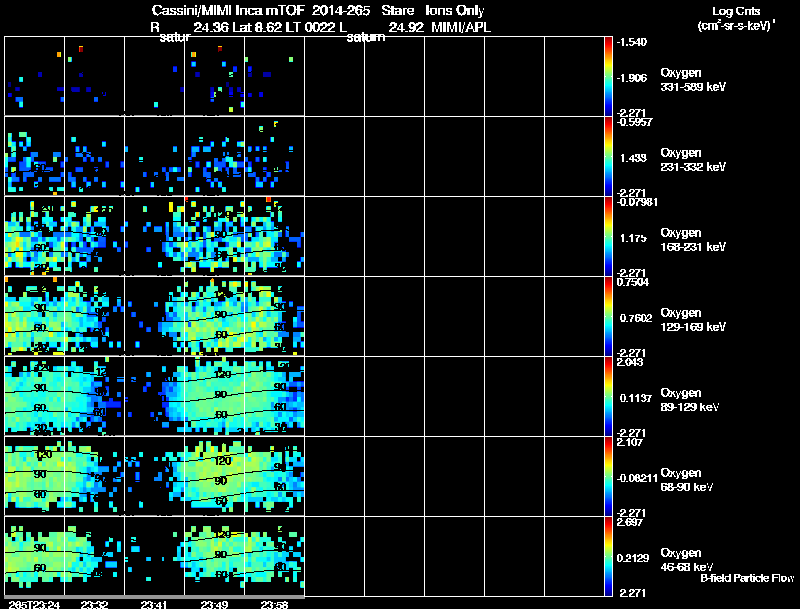This screenshot has height=609, width=800.
Task: Click the '0.7504' color scale value
Action: tap(633, 282)
